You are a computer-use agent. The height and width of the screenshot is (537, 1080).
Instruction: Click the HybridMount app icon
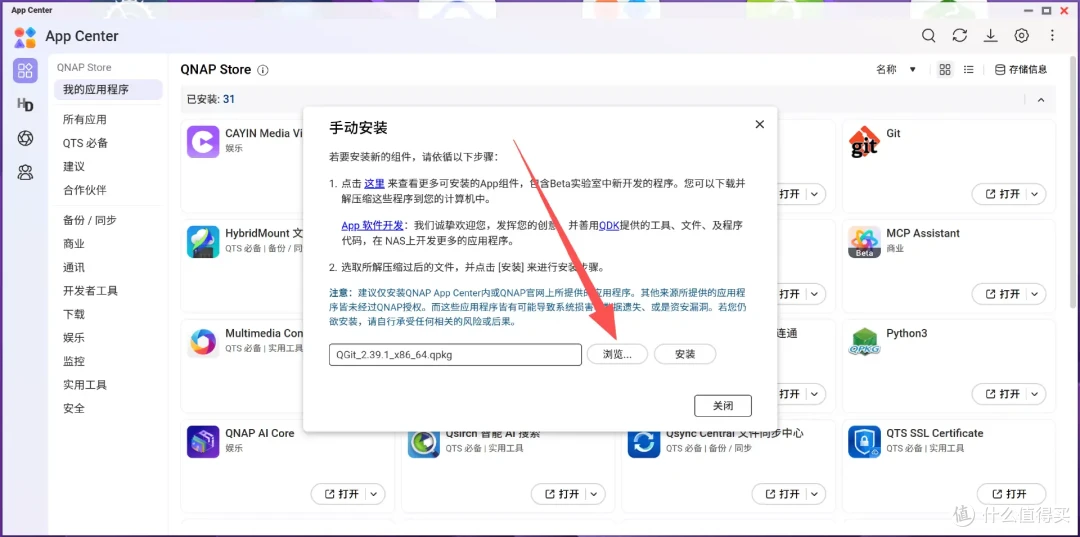coord(203,242)
